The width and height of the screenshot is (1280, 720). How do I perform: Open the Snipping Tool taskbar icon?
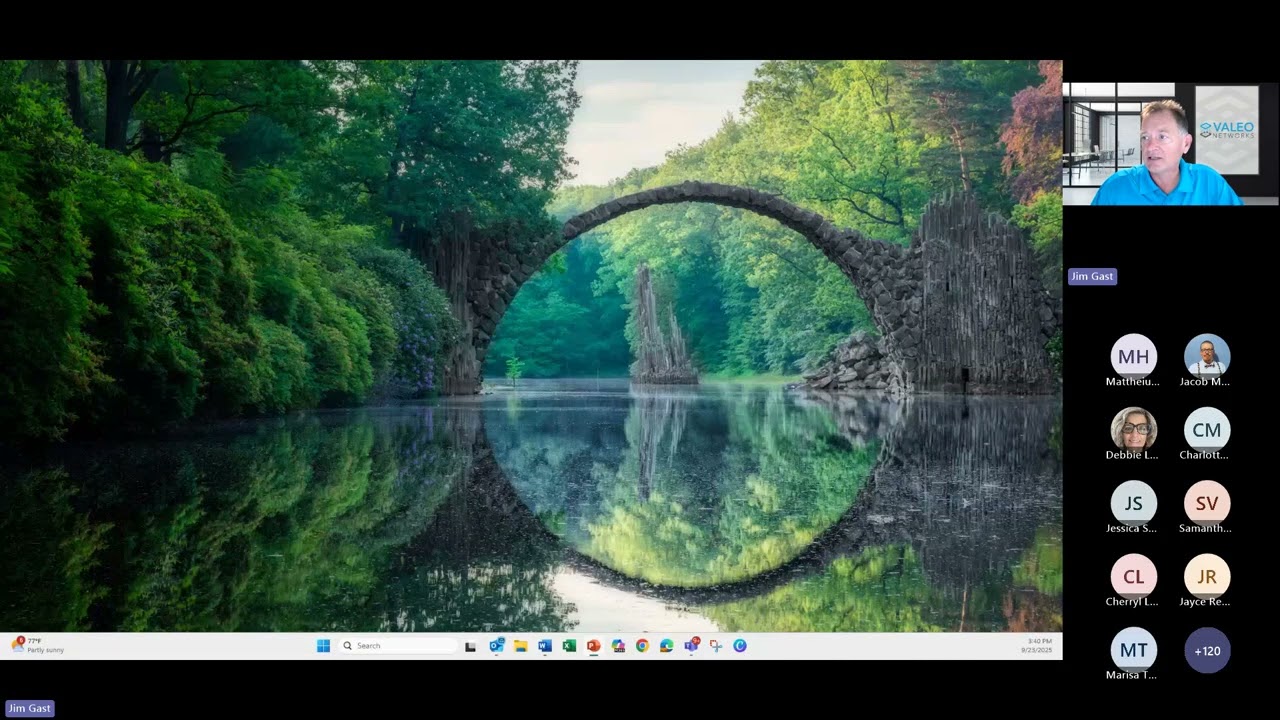[x=716, y=646]
